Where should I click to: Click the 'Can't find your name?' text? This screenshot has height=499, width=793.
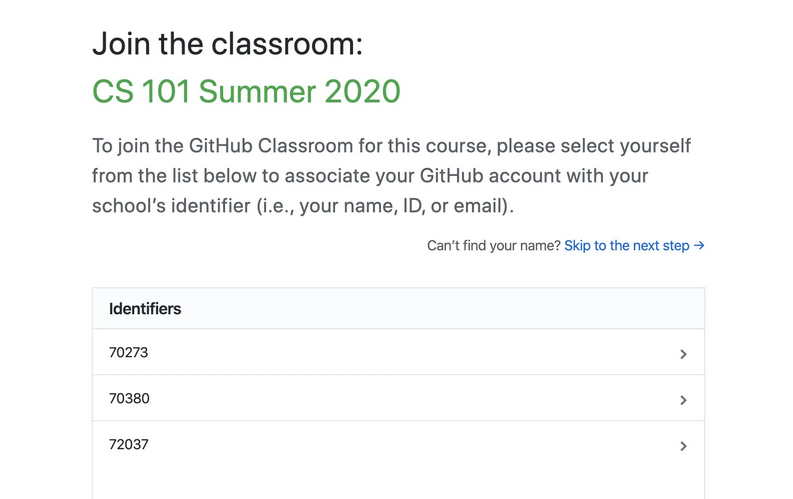(493, 245)
